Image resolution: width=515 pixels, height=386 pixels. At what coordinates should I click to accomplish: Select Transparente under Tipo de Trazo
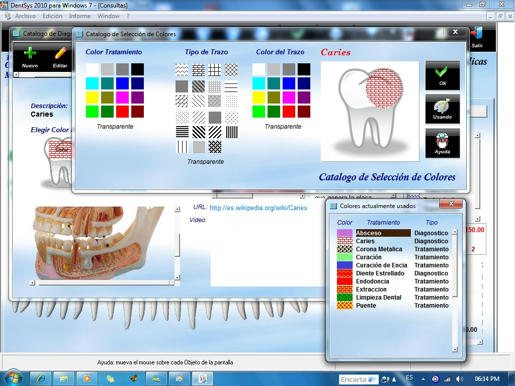click(205, 162)
